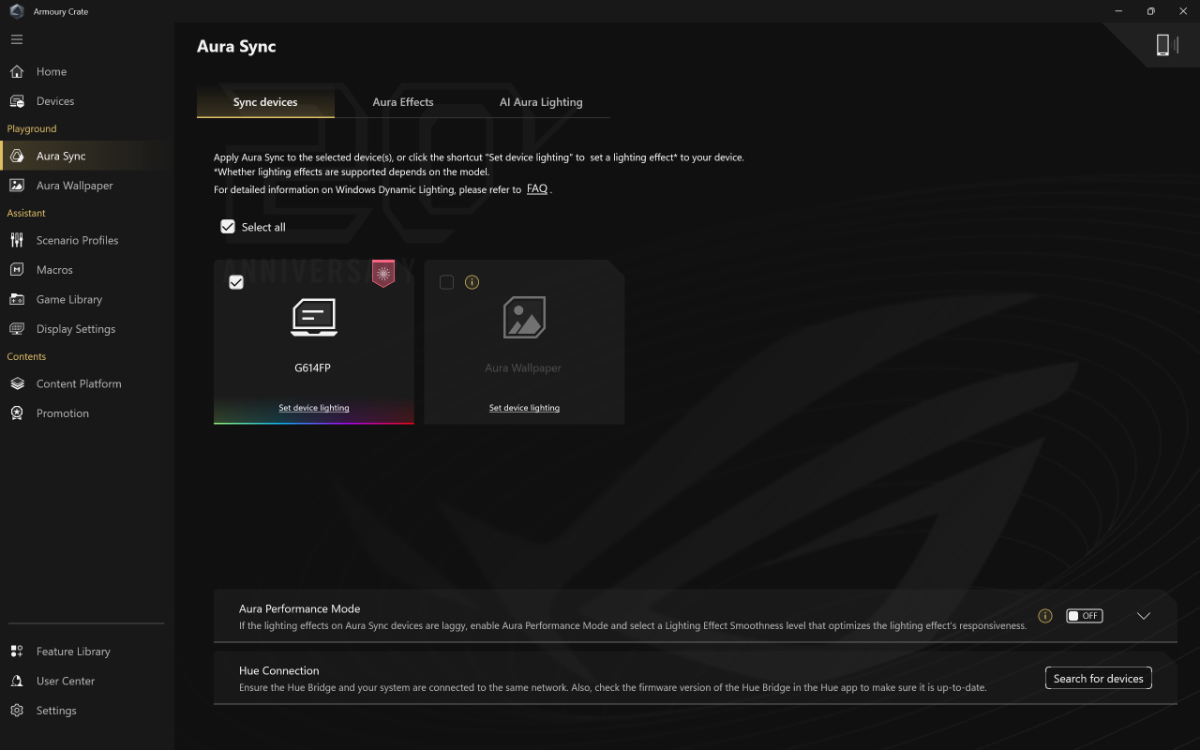Open Settings gear in sidebar
1200x750 pixels.
click(17, 711)
